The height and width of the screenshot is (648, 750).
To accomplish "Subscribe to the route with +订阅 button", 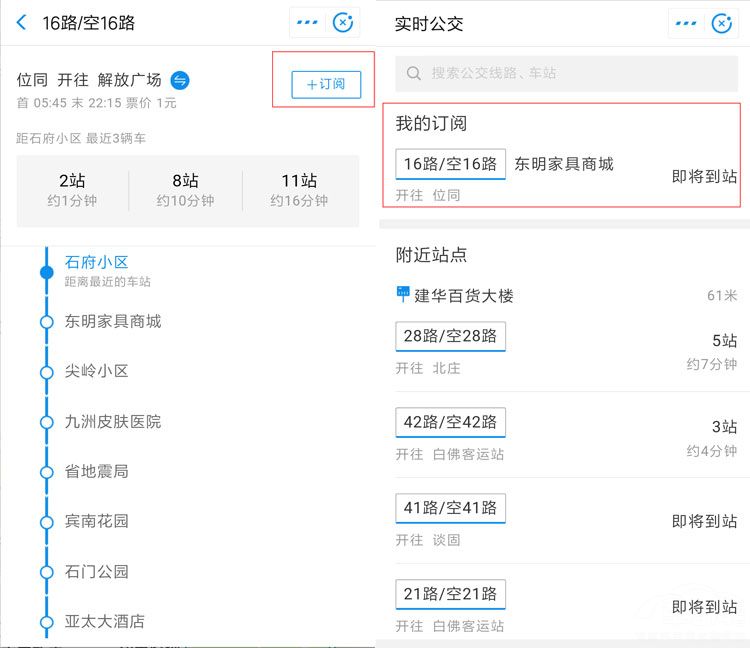I will click(326, 84).
